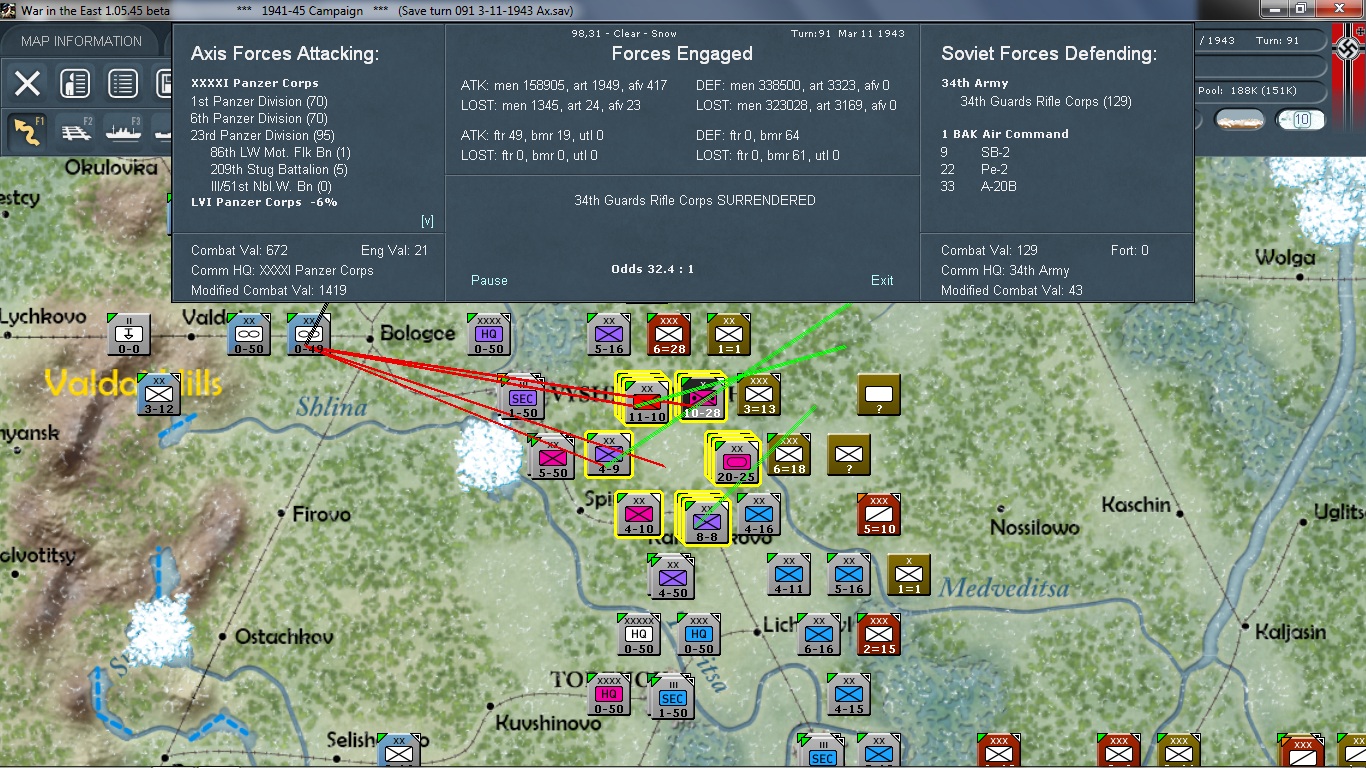Screen dimensions: 1366x768
Task: Click the 'Turn: 91' field in top bar
Action: 1278,41
